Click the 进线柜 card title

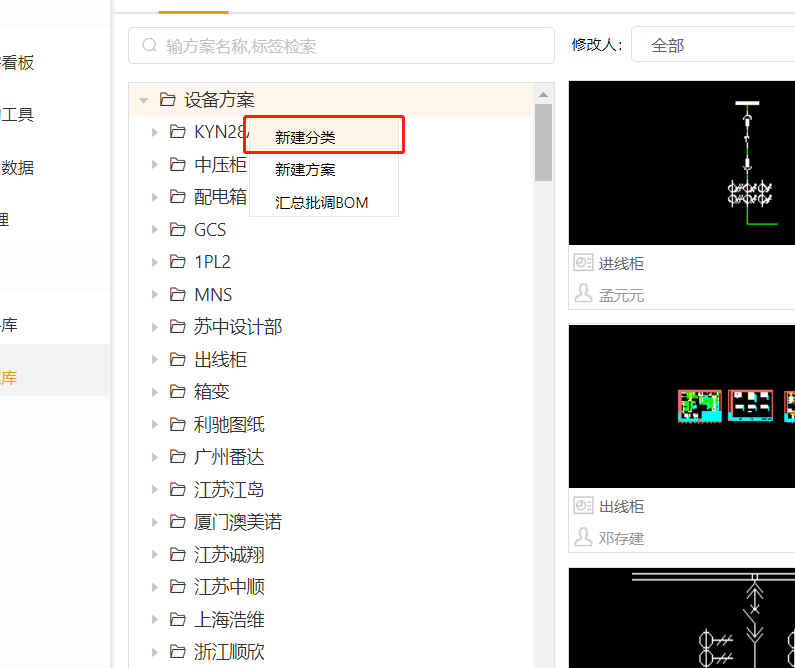pos(621,264)
